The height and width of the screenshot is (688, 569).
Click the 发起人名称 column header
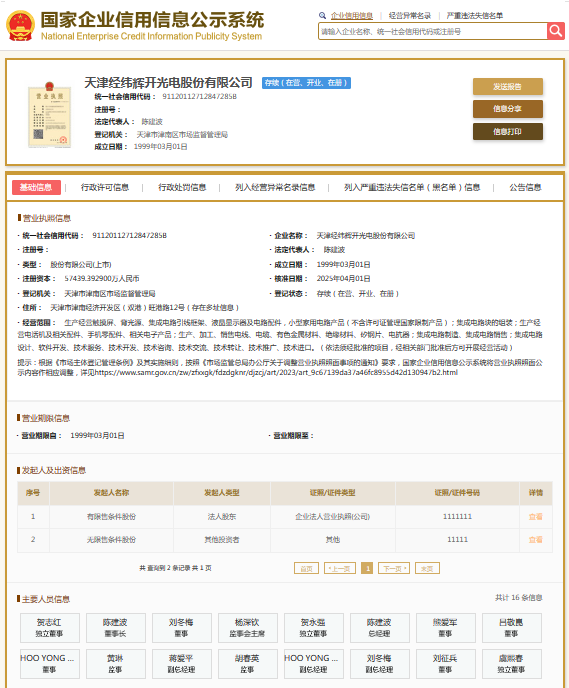(x=111, y=493)
